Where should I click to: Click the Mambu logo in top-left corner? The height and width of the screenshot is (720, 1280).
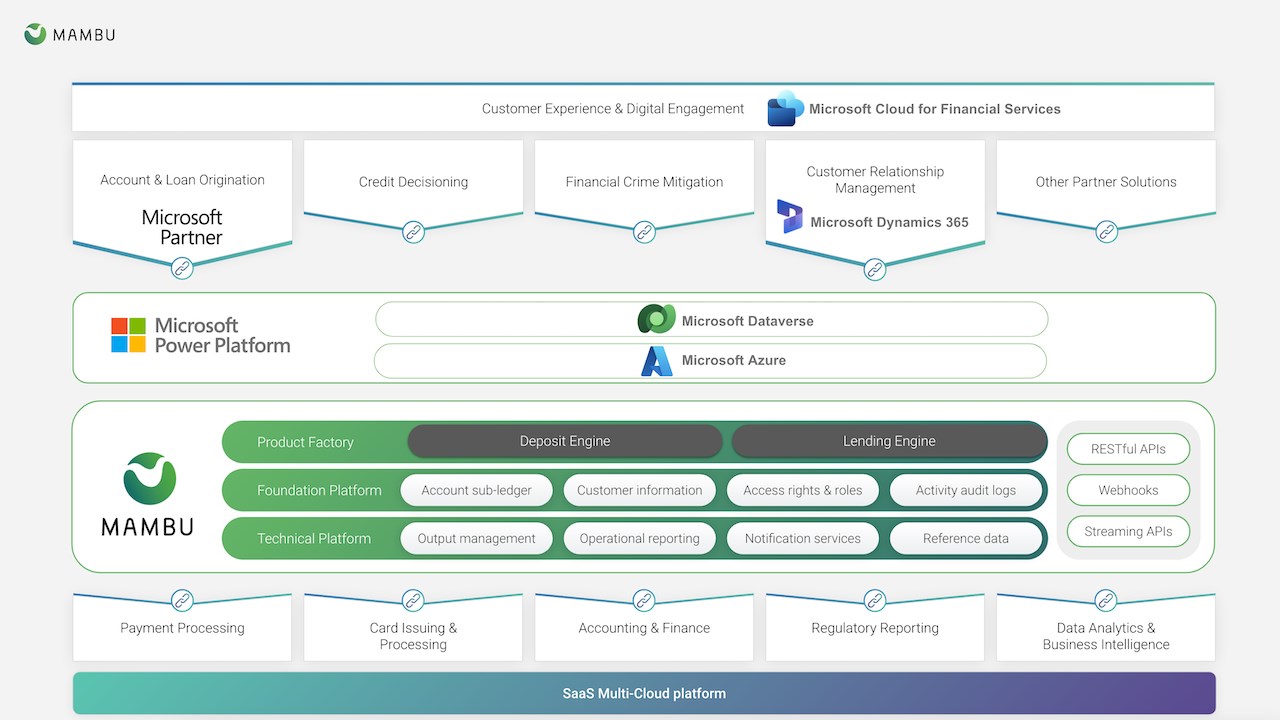(70, 34)
